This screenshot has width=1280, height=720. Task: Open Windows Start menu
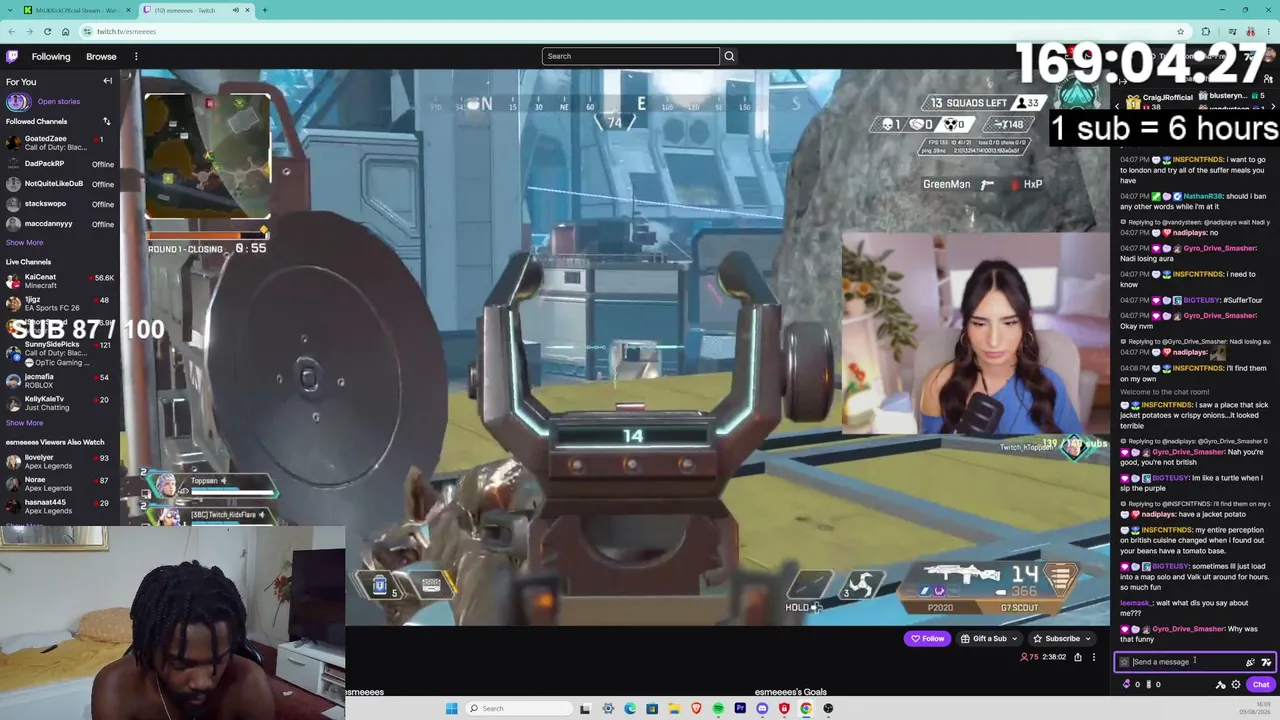[x=451, y=708]
